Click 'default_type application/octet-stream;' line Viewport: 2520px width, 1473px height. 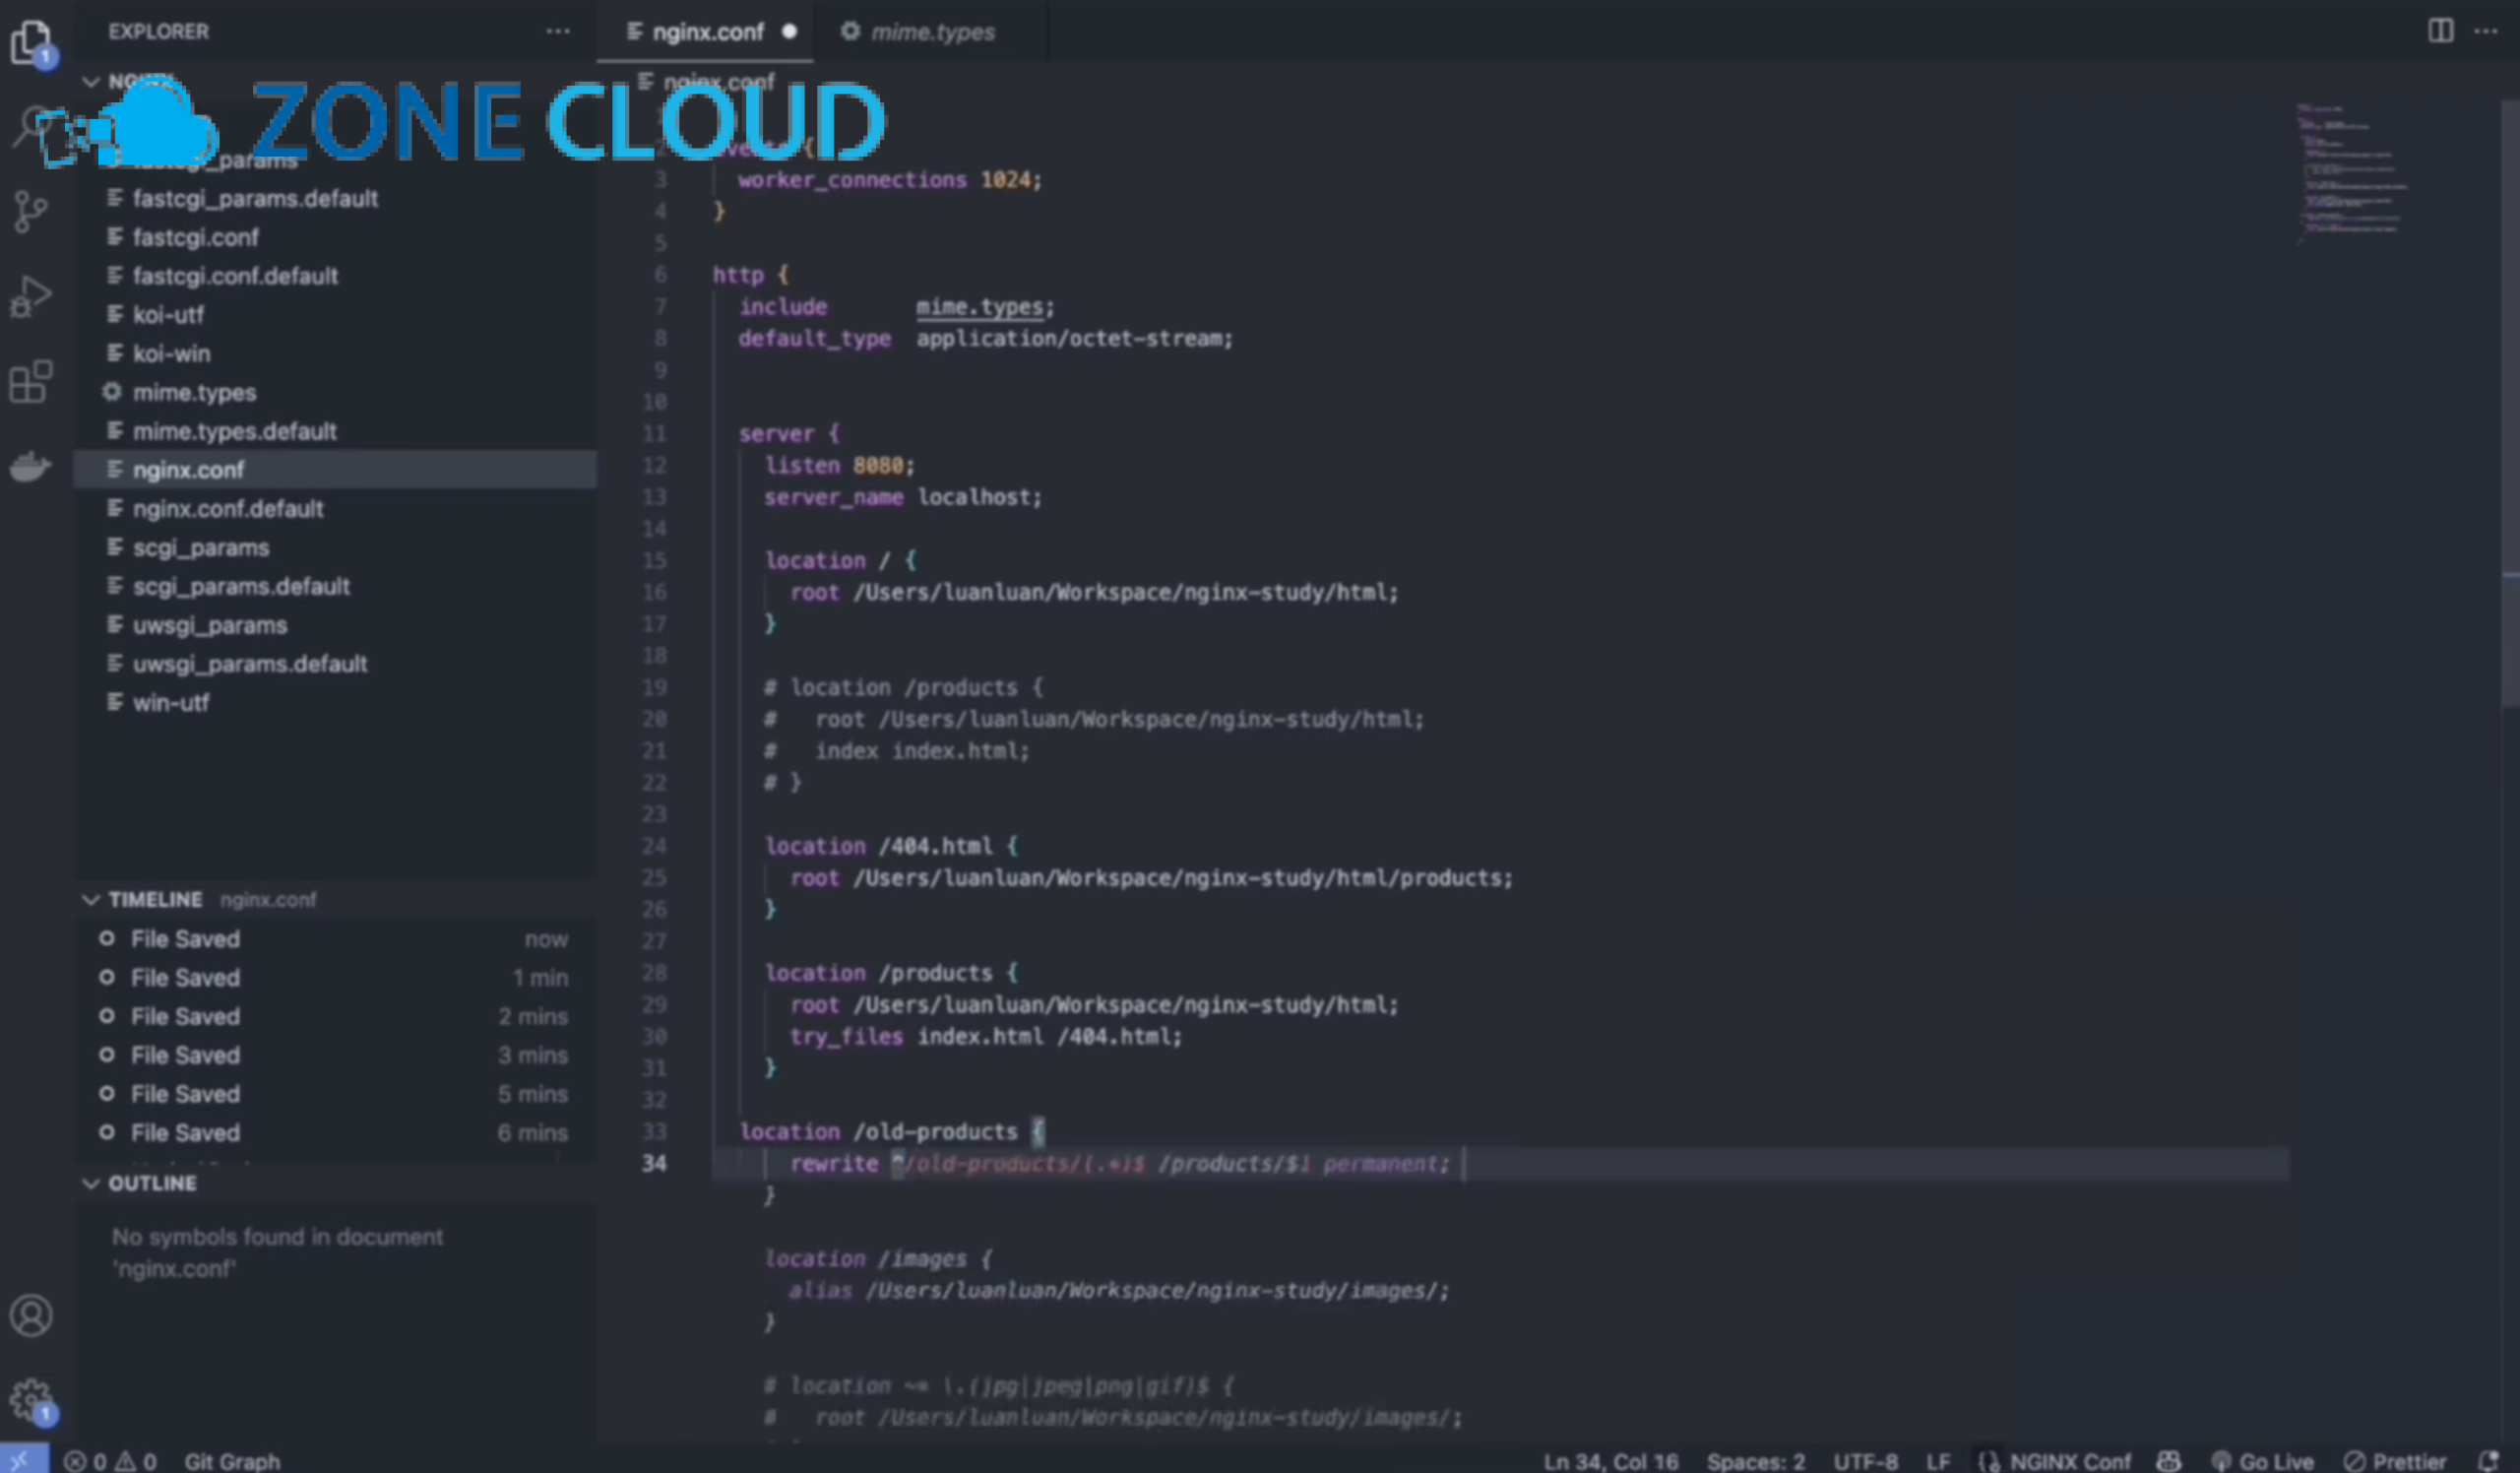coord(986,339)
